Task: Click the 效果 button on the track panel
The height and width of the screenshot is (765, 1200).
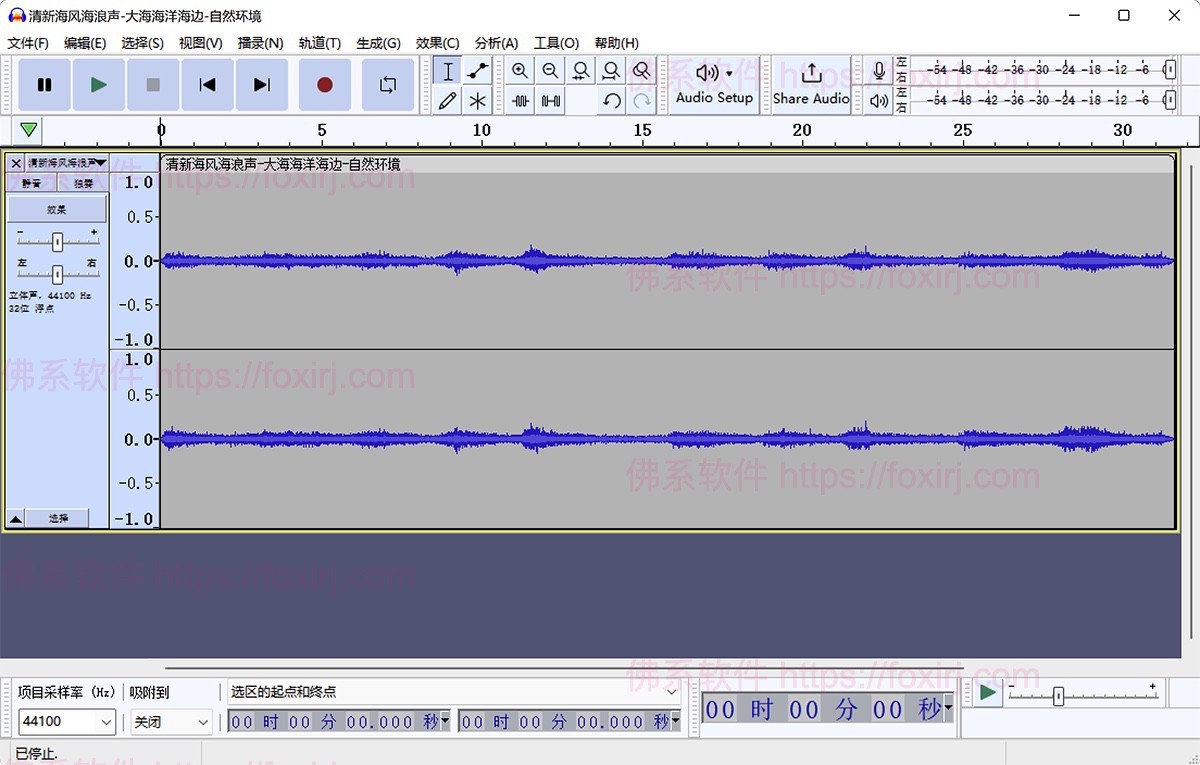Action: point(56,208)
